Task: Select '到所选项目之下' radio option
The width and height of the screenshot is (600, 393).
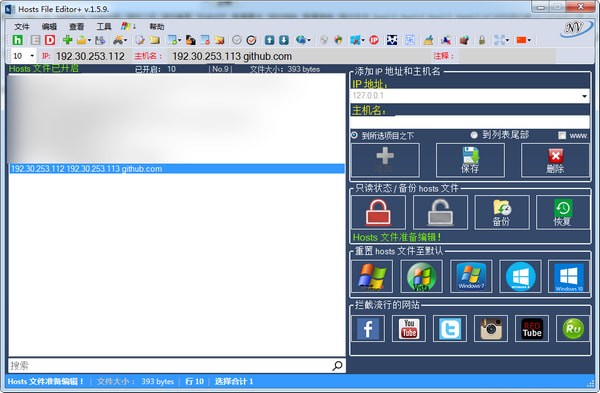Action: click(354, 135)
